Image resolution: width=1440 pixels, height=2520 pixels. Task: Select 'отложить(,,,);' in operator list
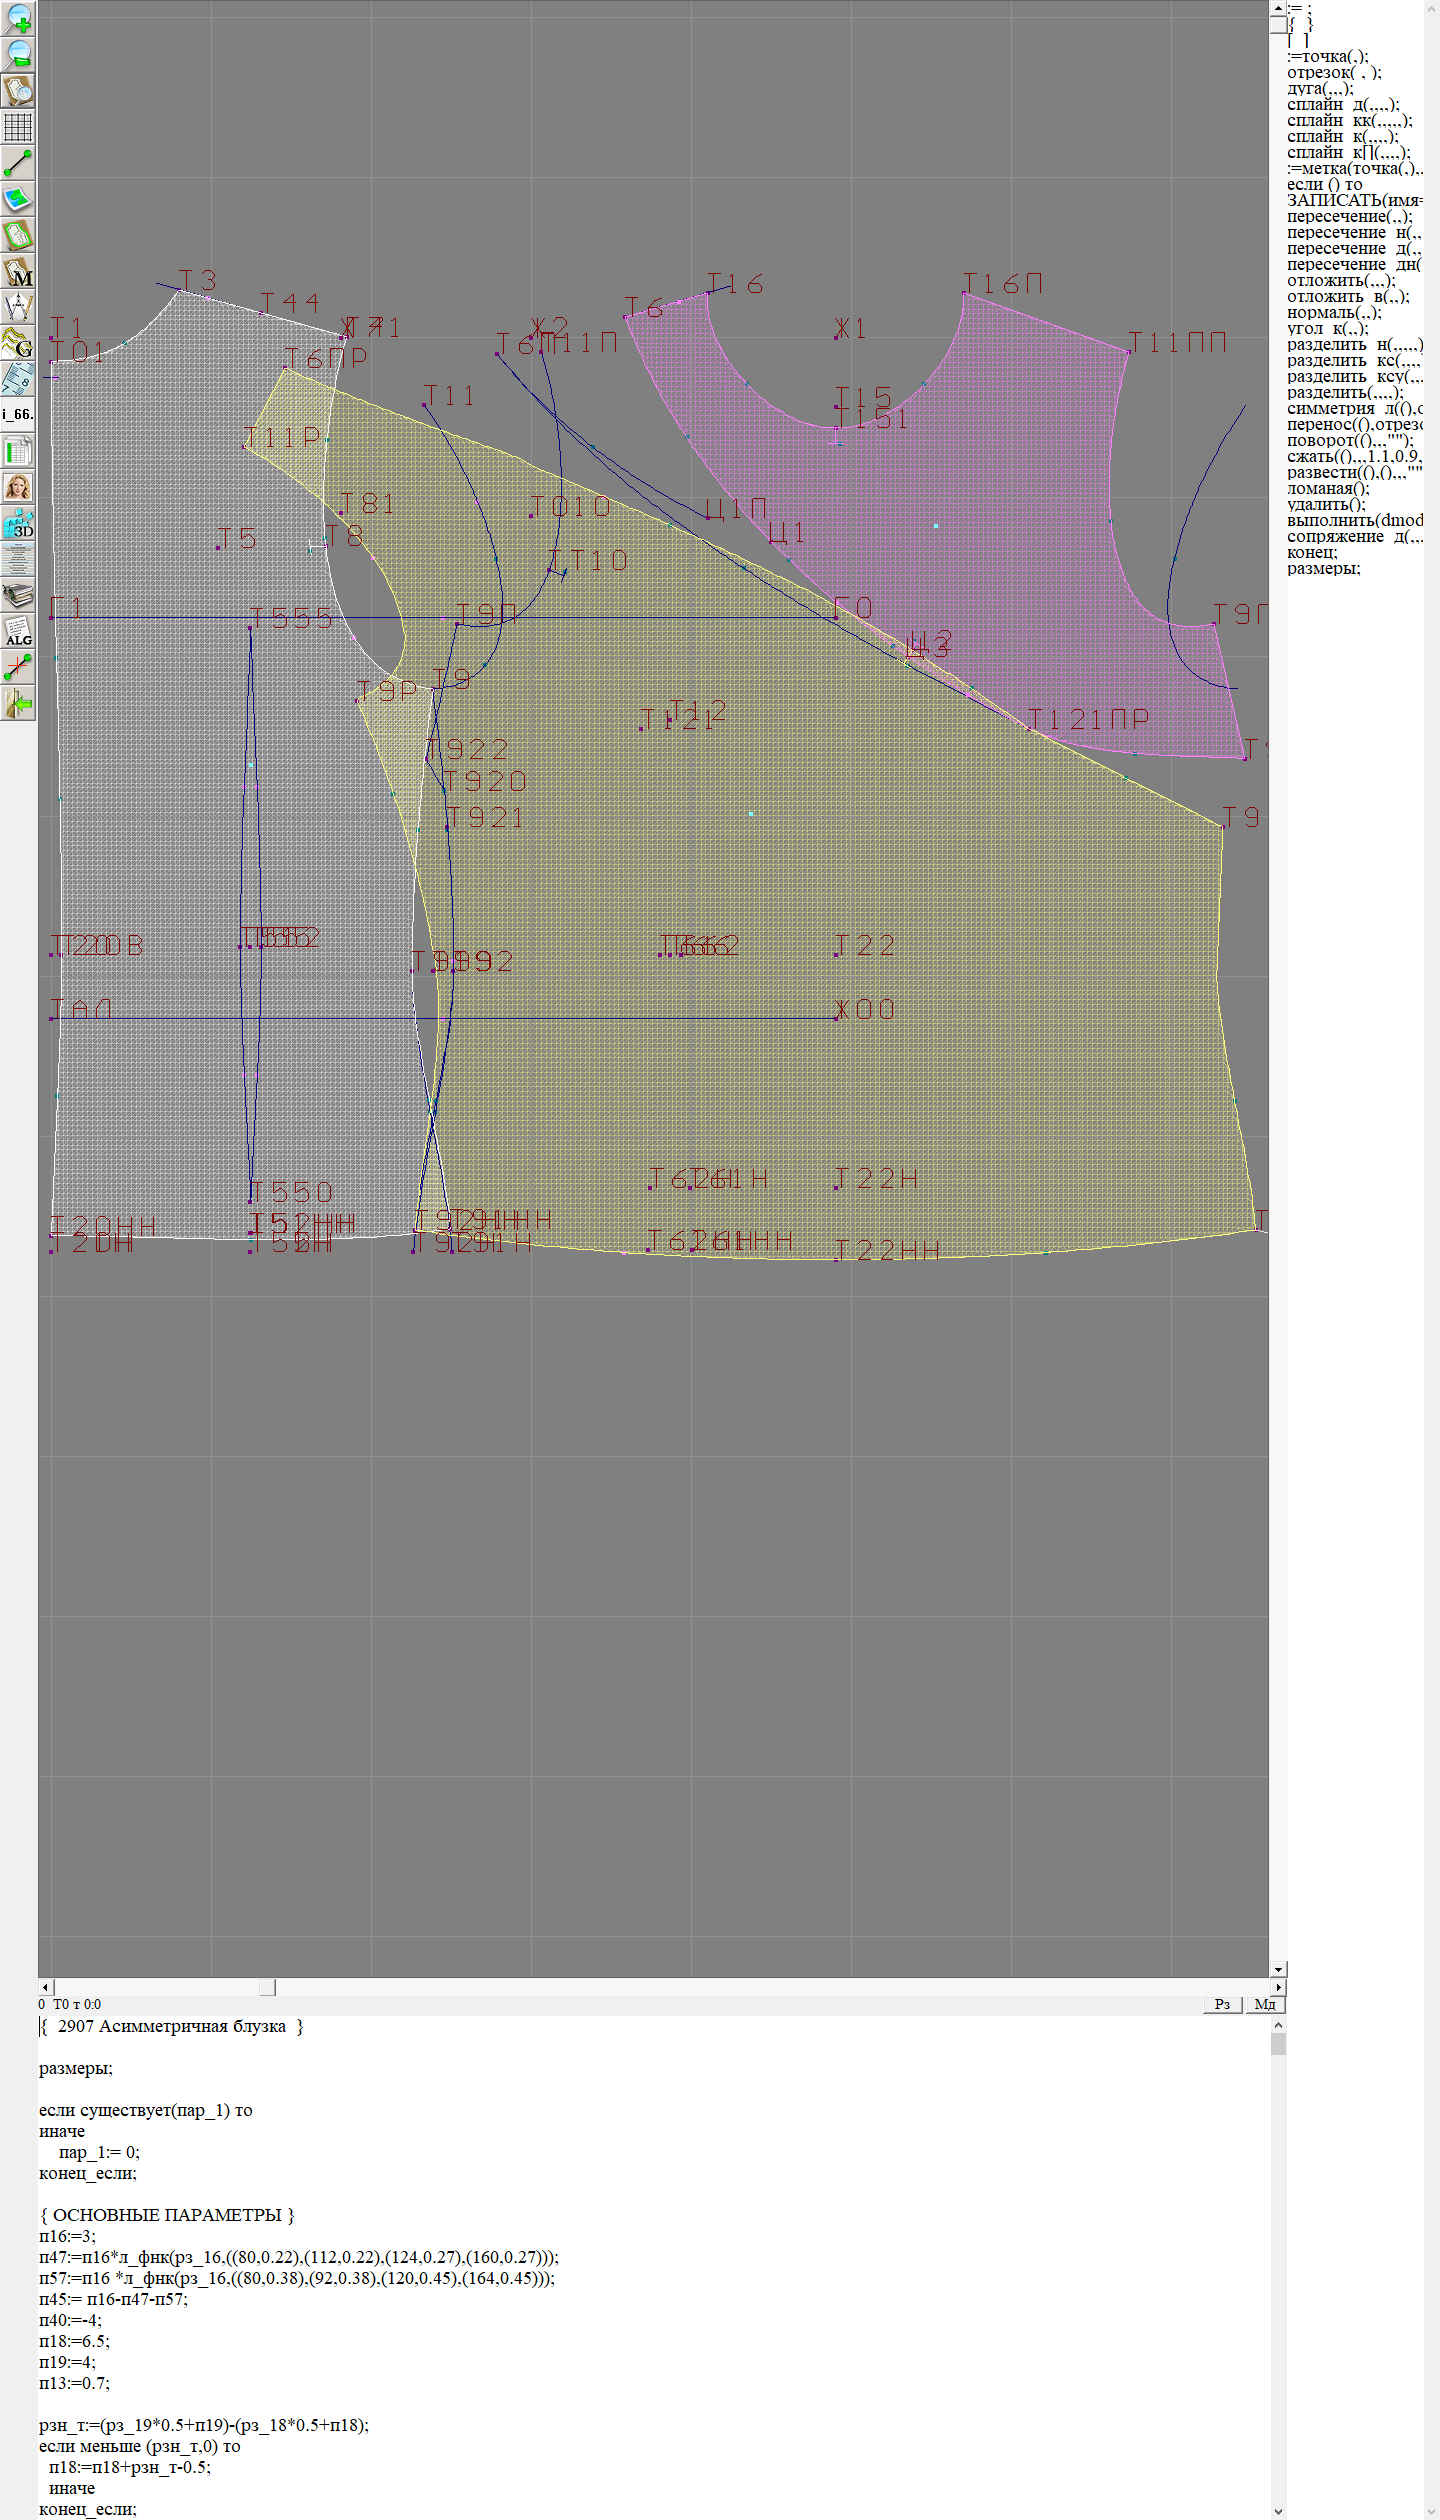click(1341, 280)
